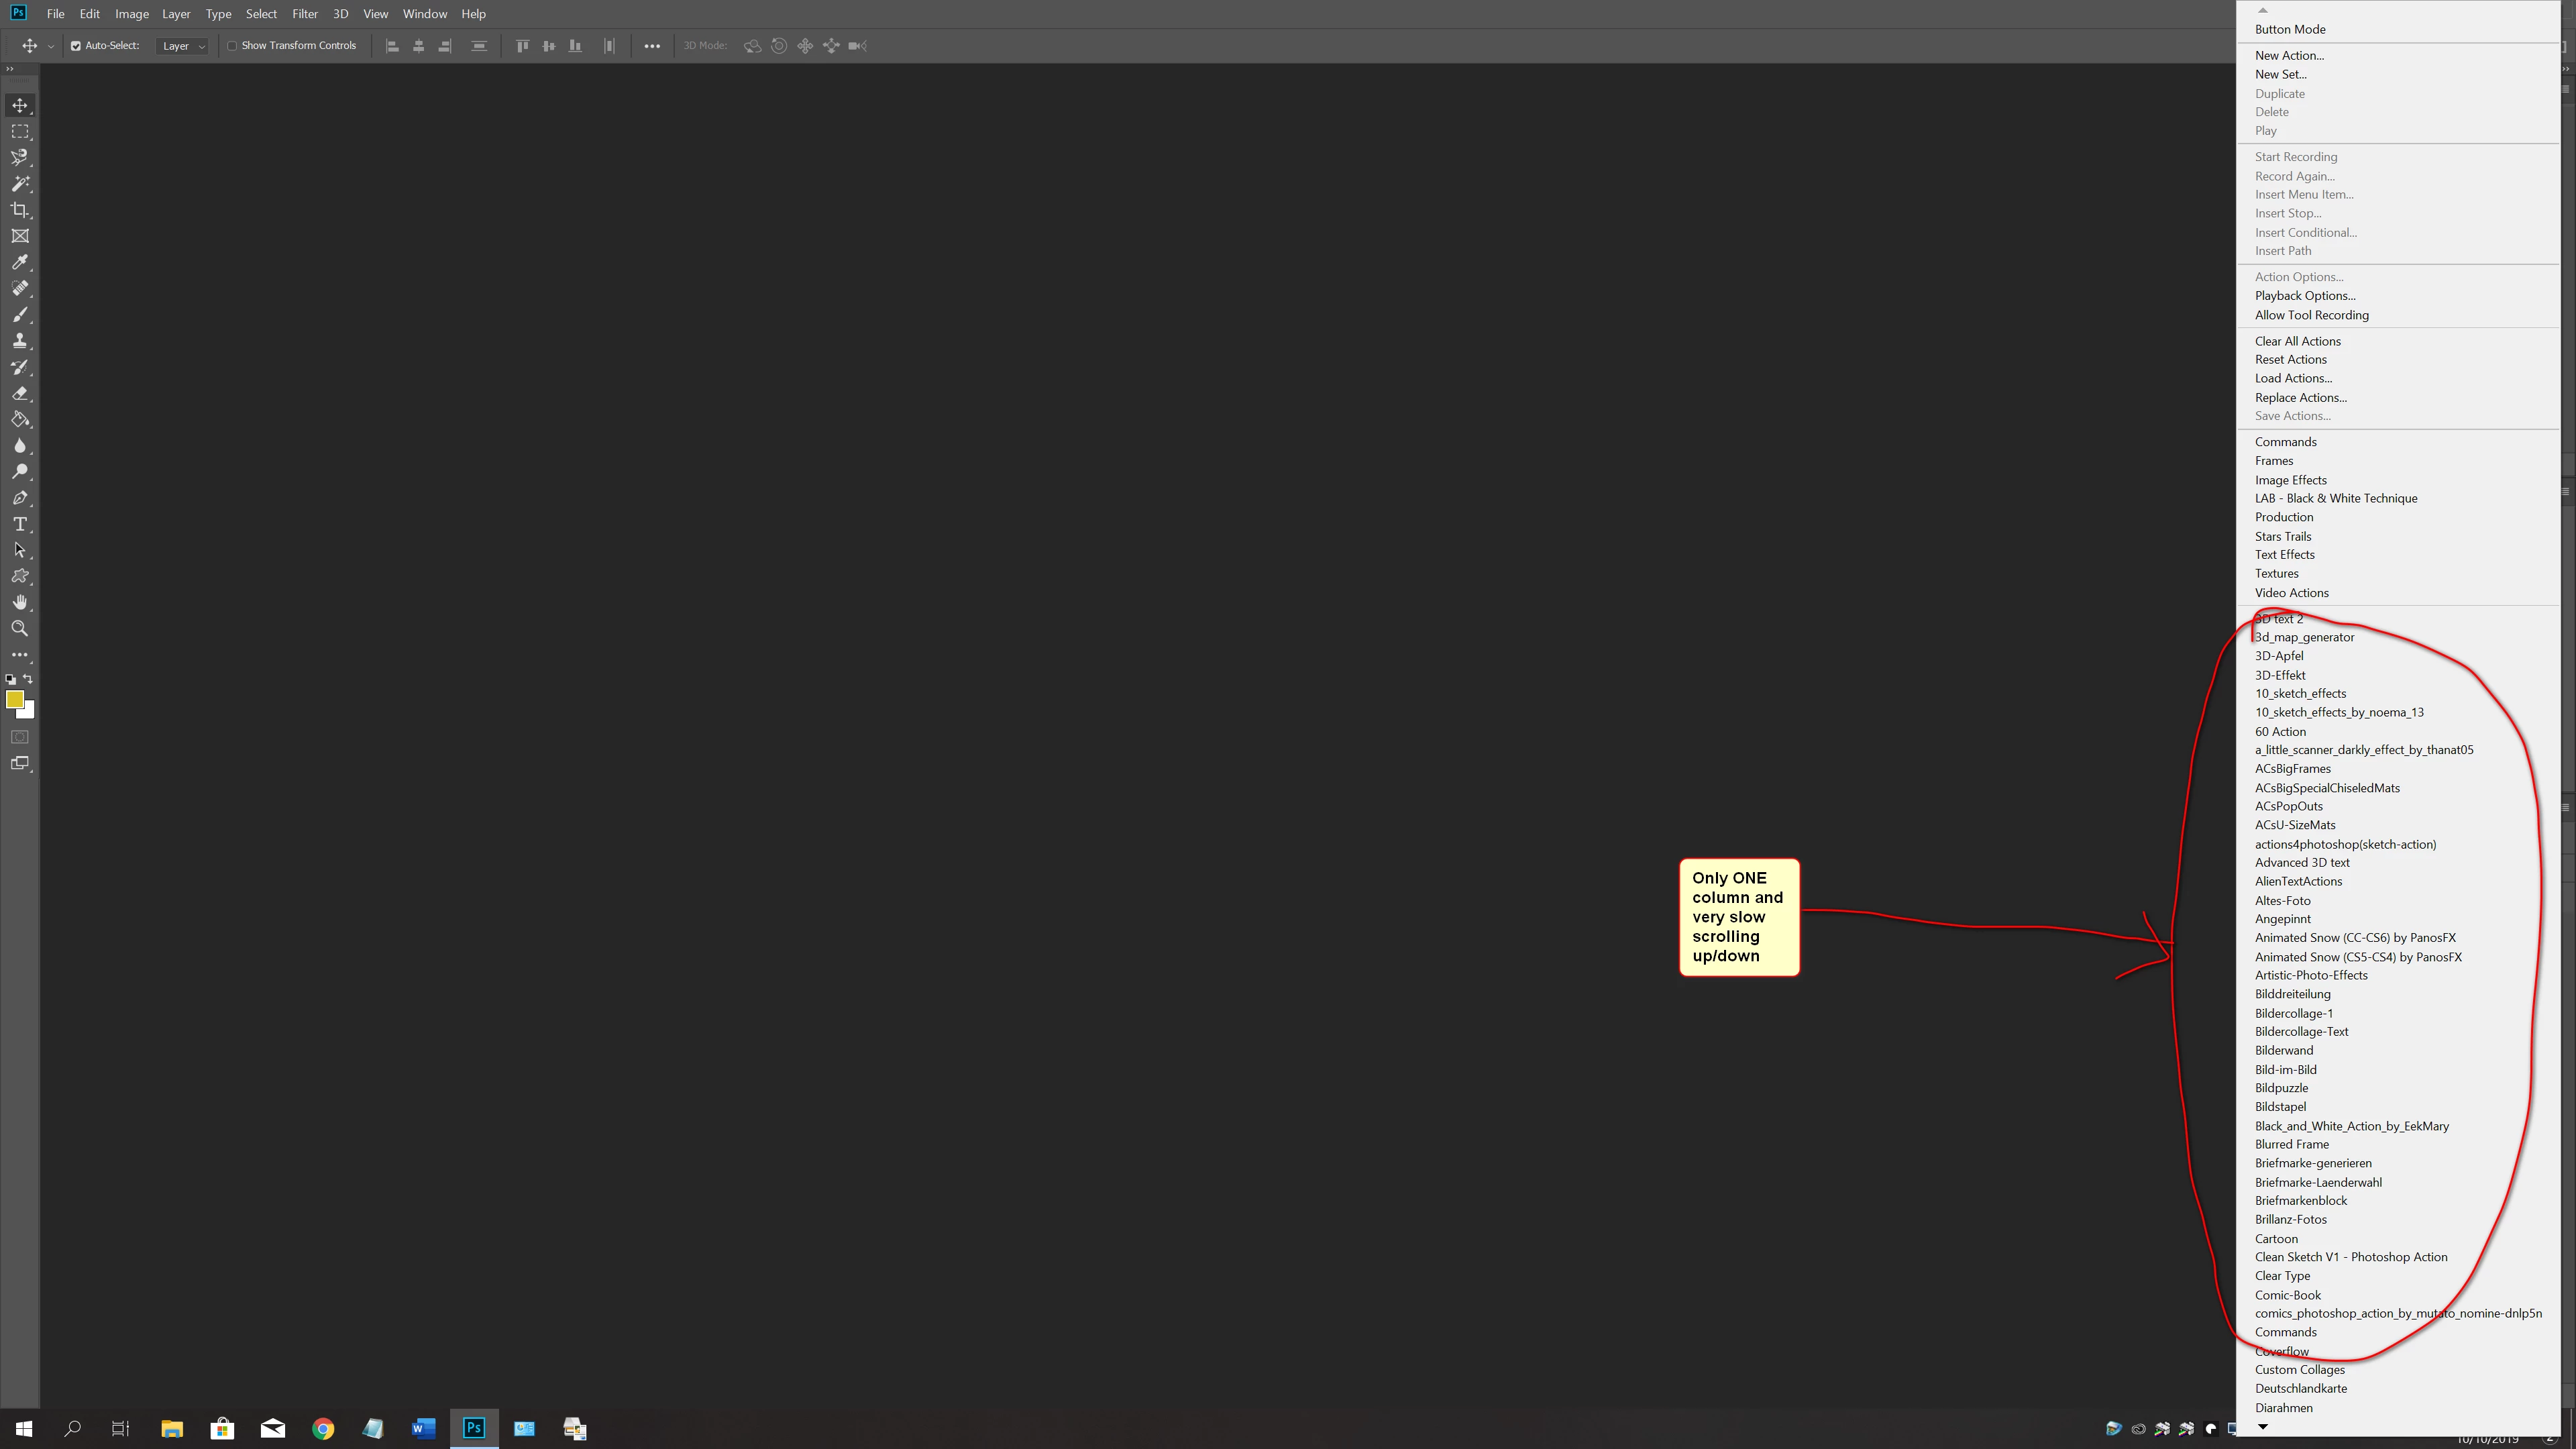2576x1449 pixels.
Task: Open the Filter menu
Action: pyautogui.click(x=304, y=14)
